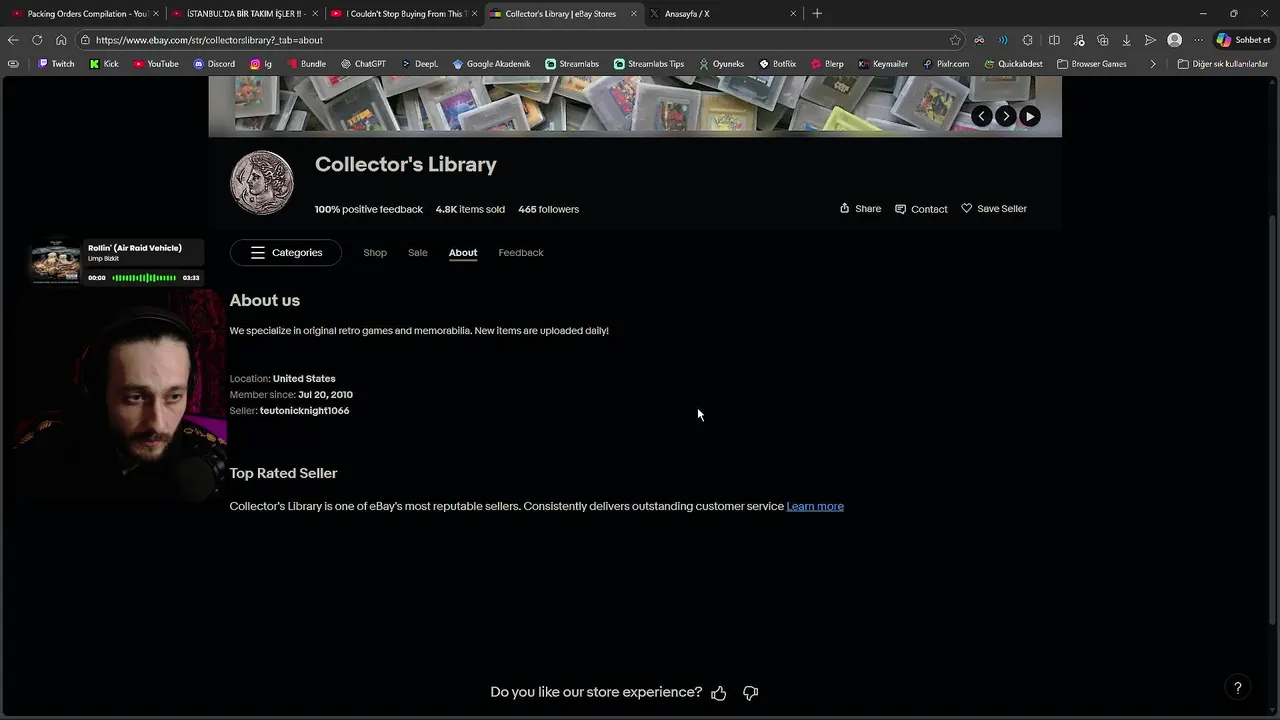Screen dimensions: 1280x720
Task: Open a new browser tab
Action: (x=817, y=14)
